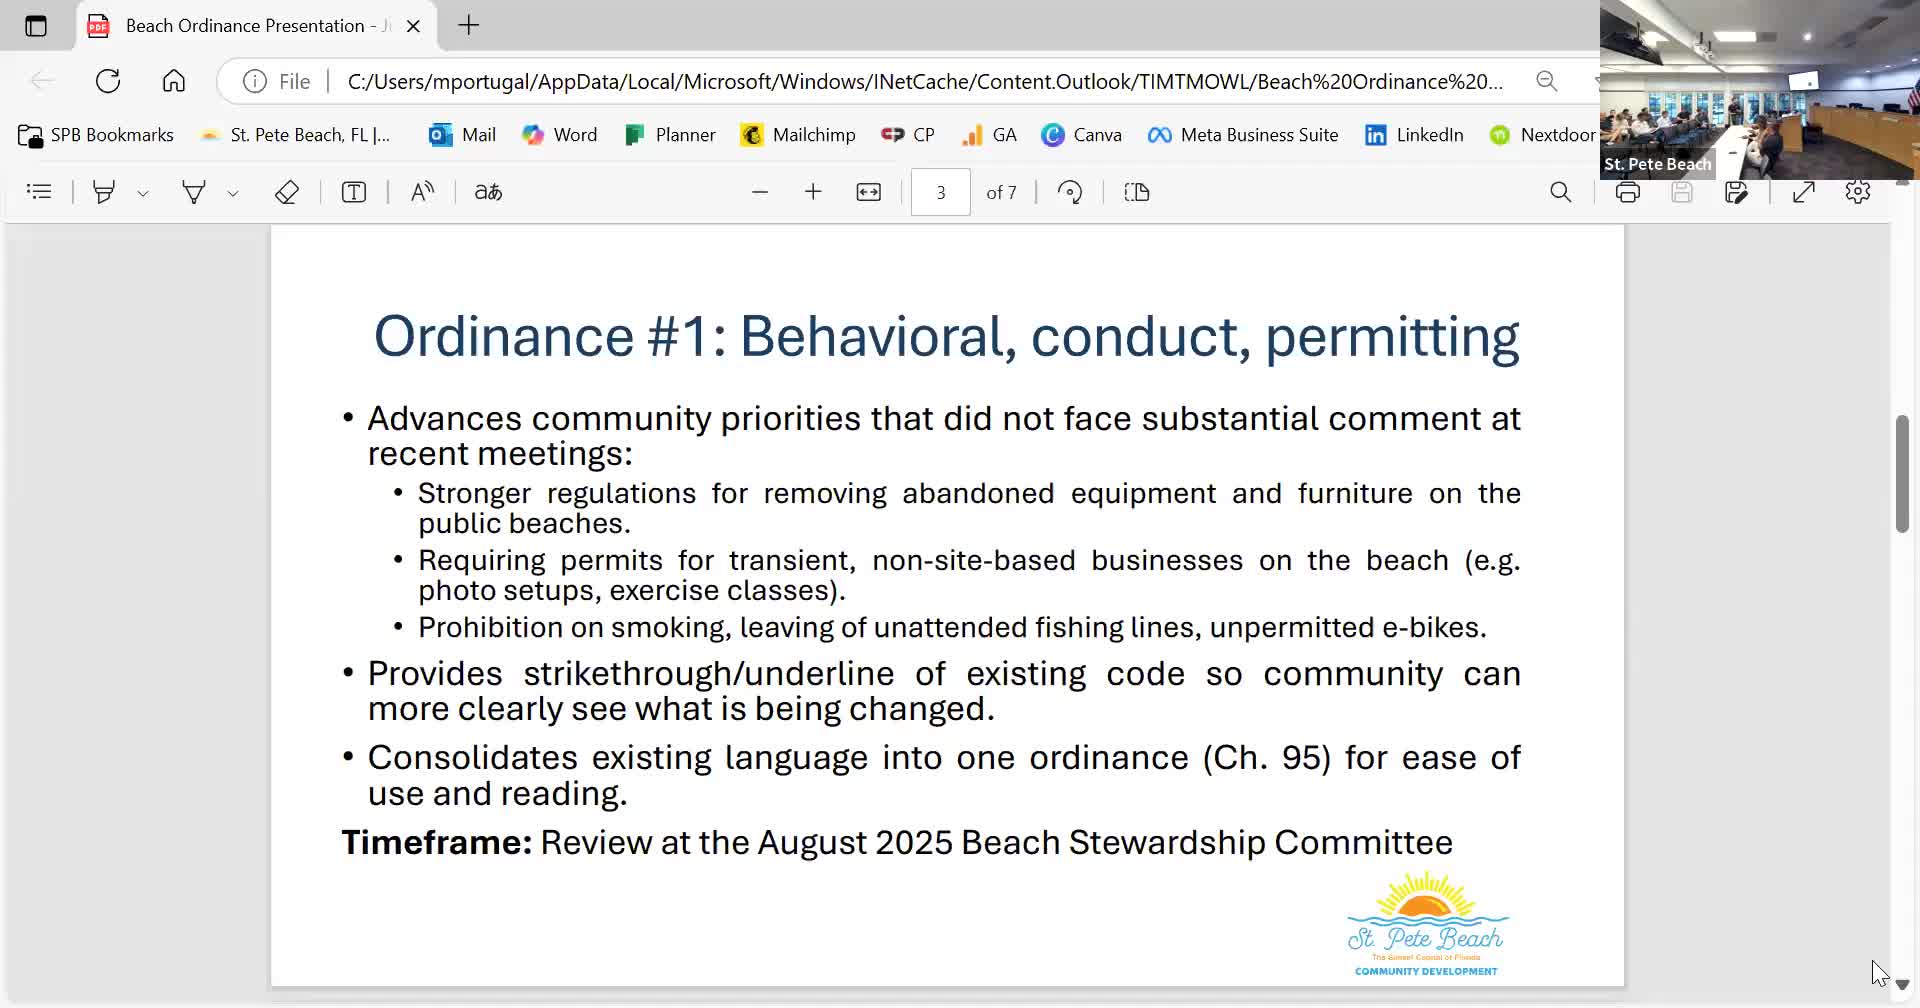Click the page number field

tap(941, 192)
